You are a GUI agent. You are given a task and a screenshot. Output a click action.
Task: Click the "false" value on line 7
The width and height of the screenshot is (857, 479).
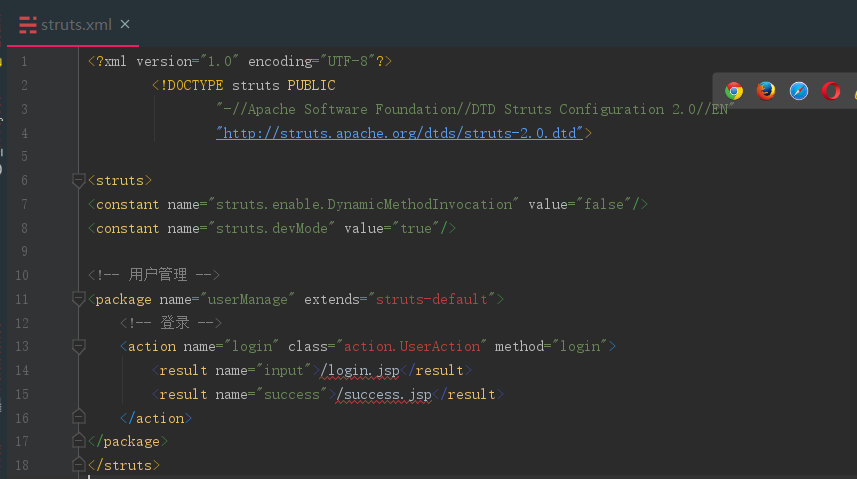(603, 204)
